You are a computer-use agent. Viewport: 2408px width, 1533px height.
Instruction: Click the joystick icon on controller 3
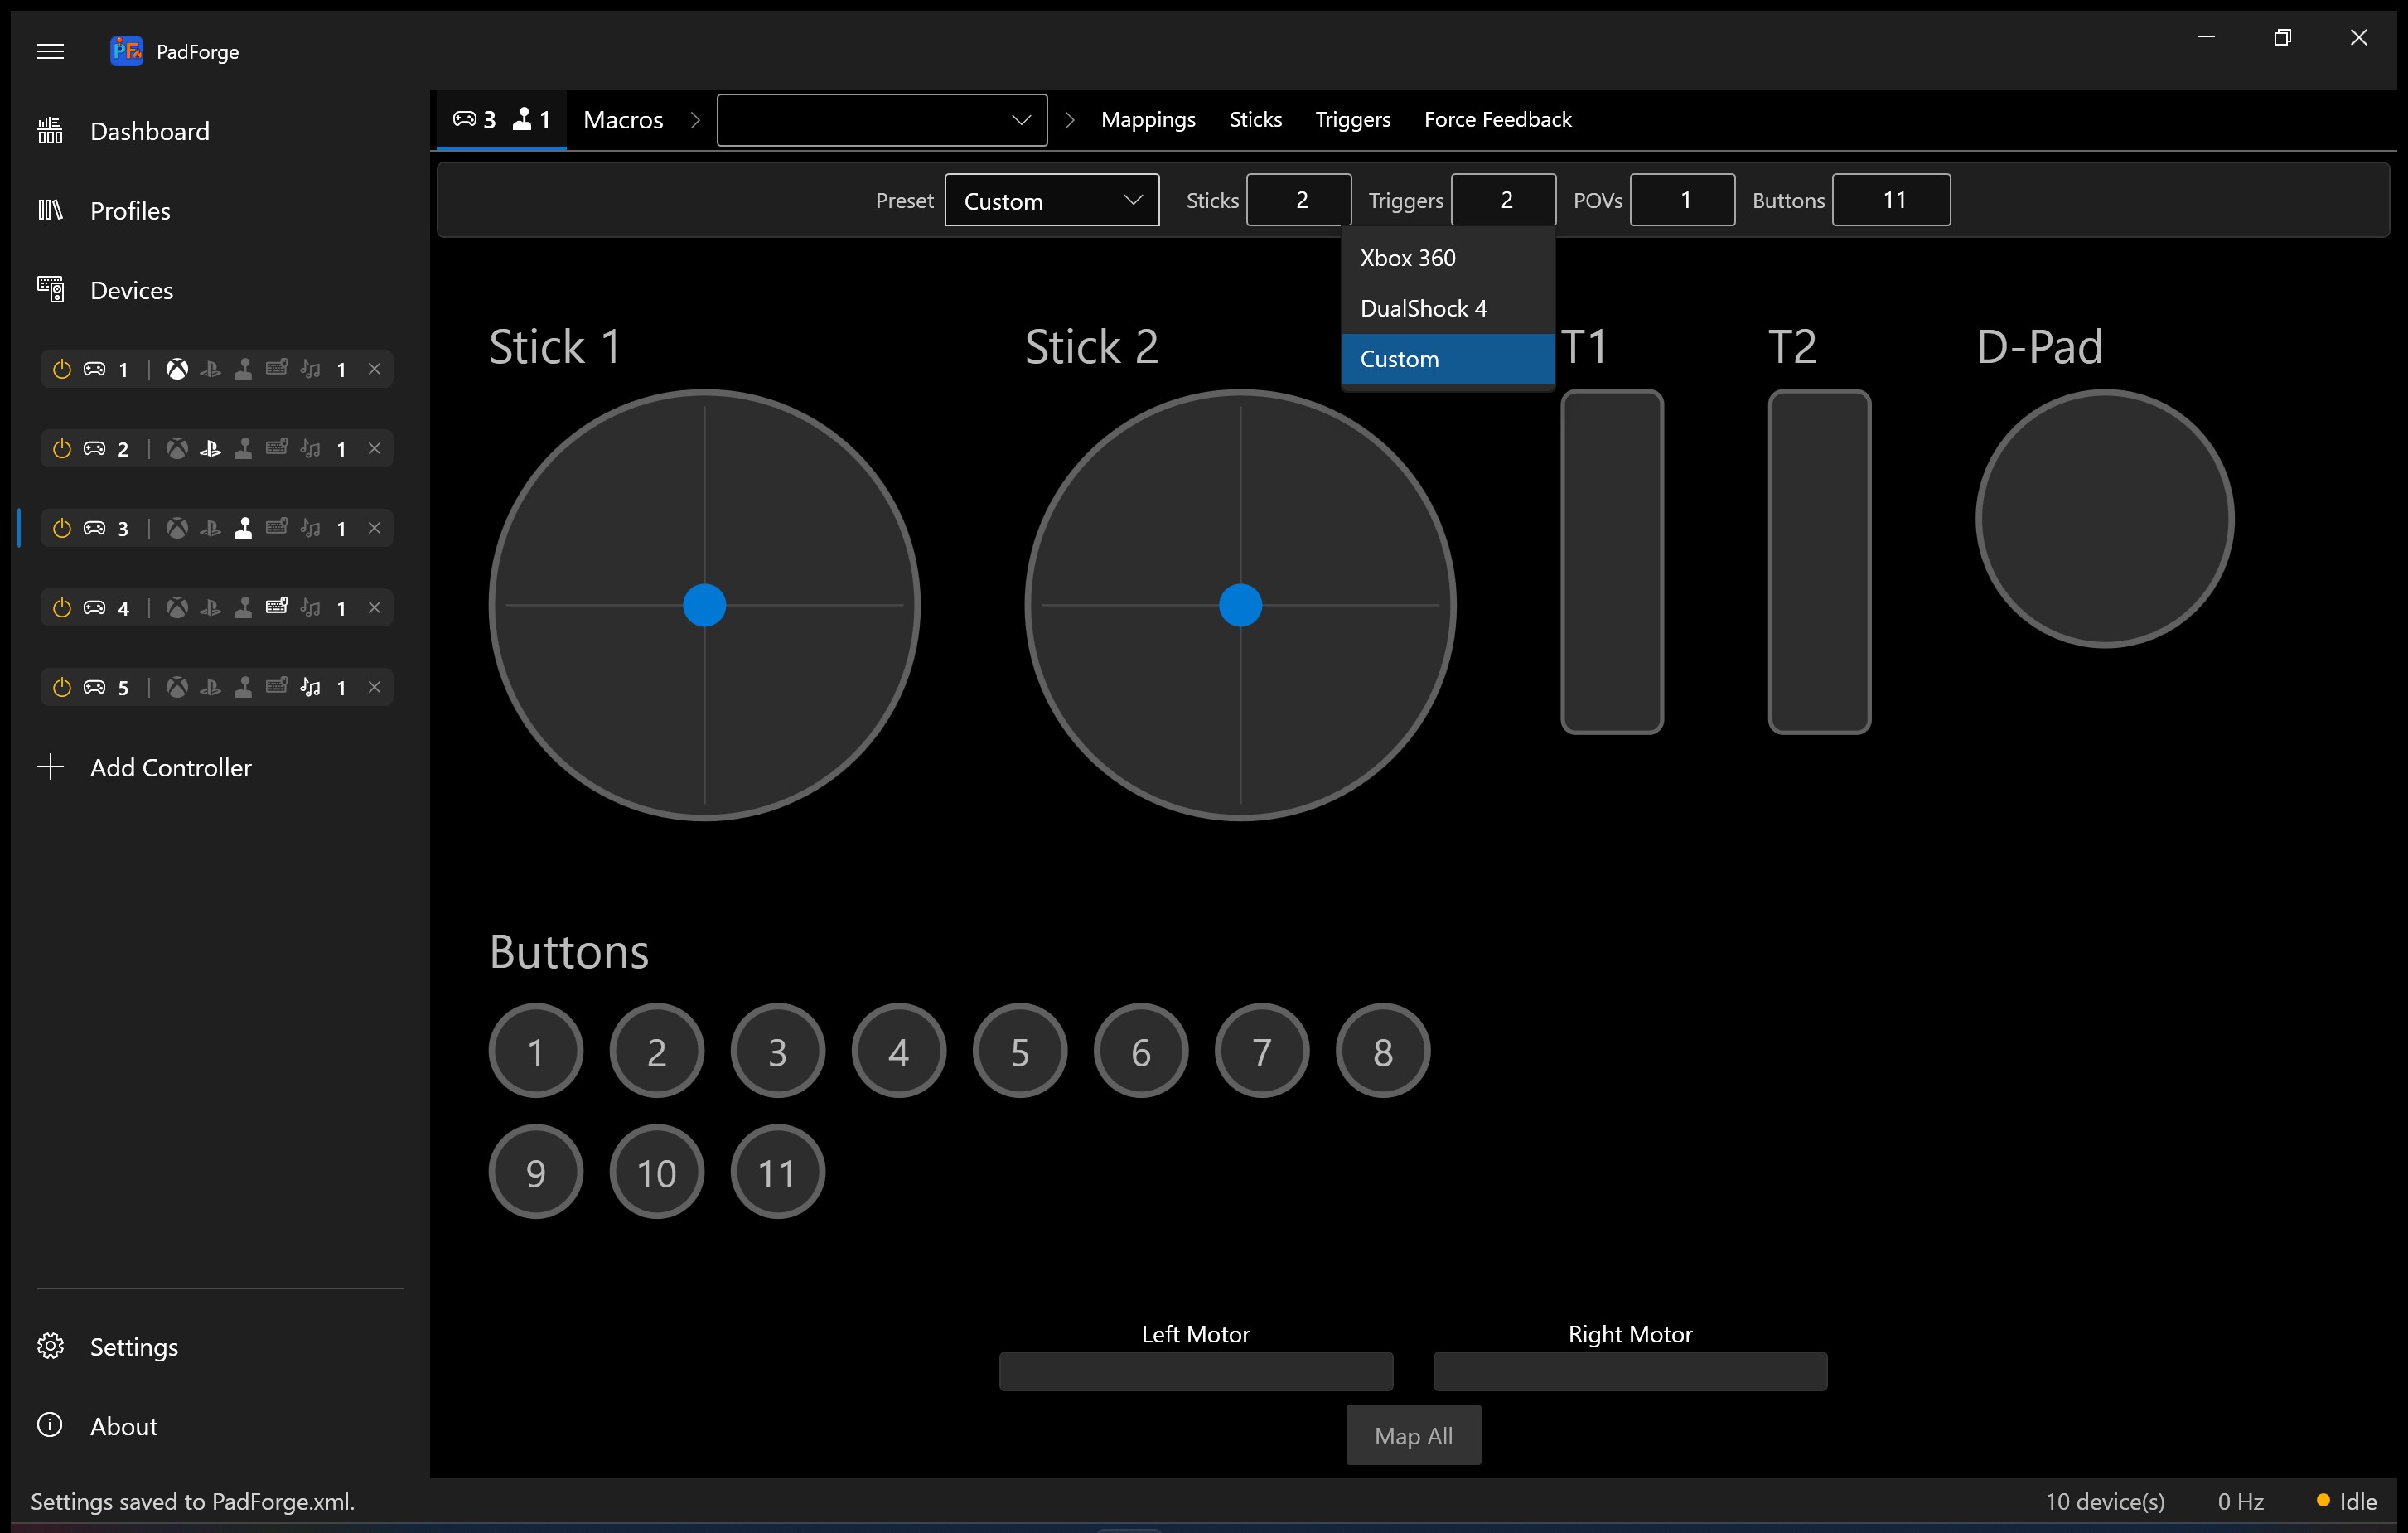[x=244, y=529]
